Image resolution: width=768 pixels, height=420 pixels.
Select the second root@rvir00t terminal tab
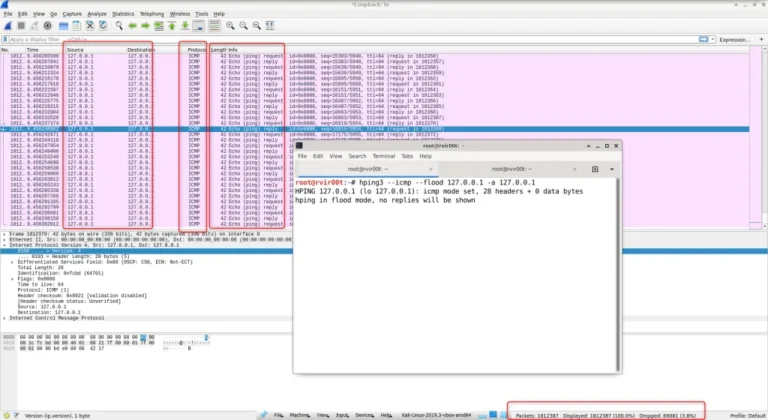pyautogui.click(x=510, y=170)
